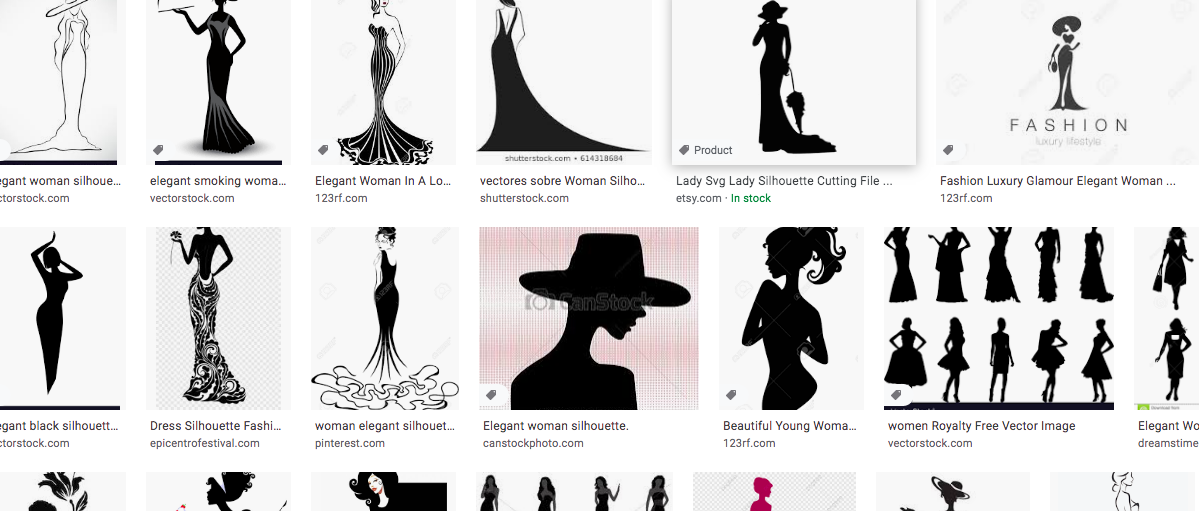Click the tag icon on the striped gown image
The width and height of the screenshot is (1199, 511).
[323, 150]
